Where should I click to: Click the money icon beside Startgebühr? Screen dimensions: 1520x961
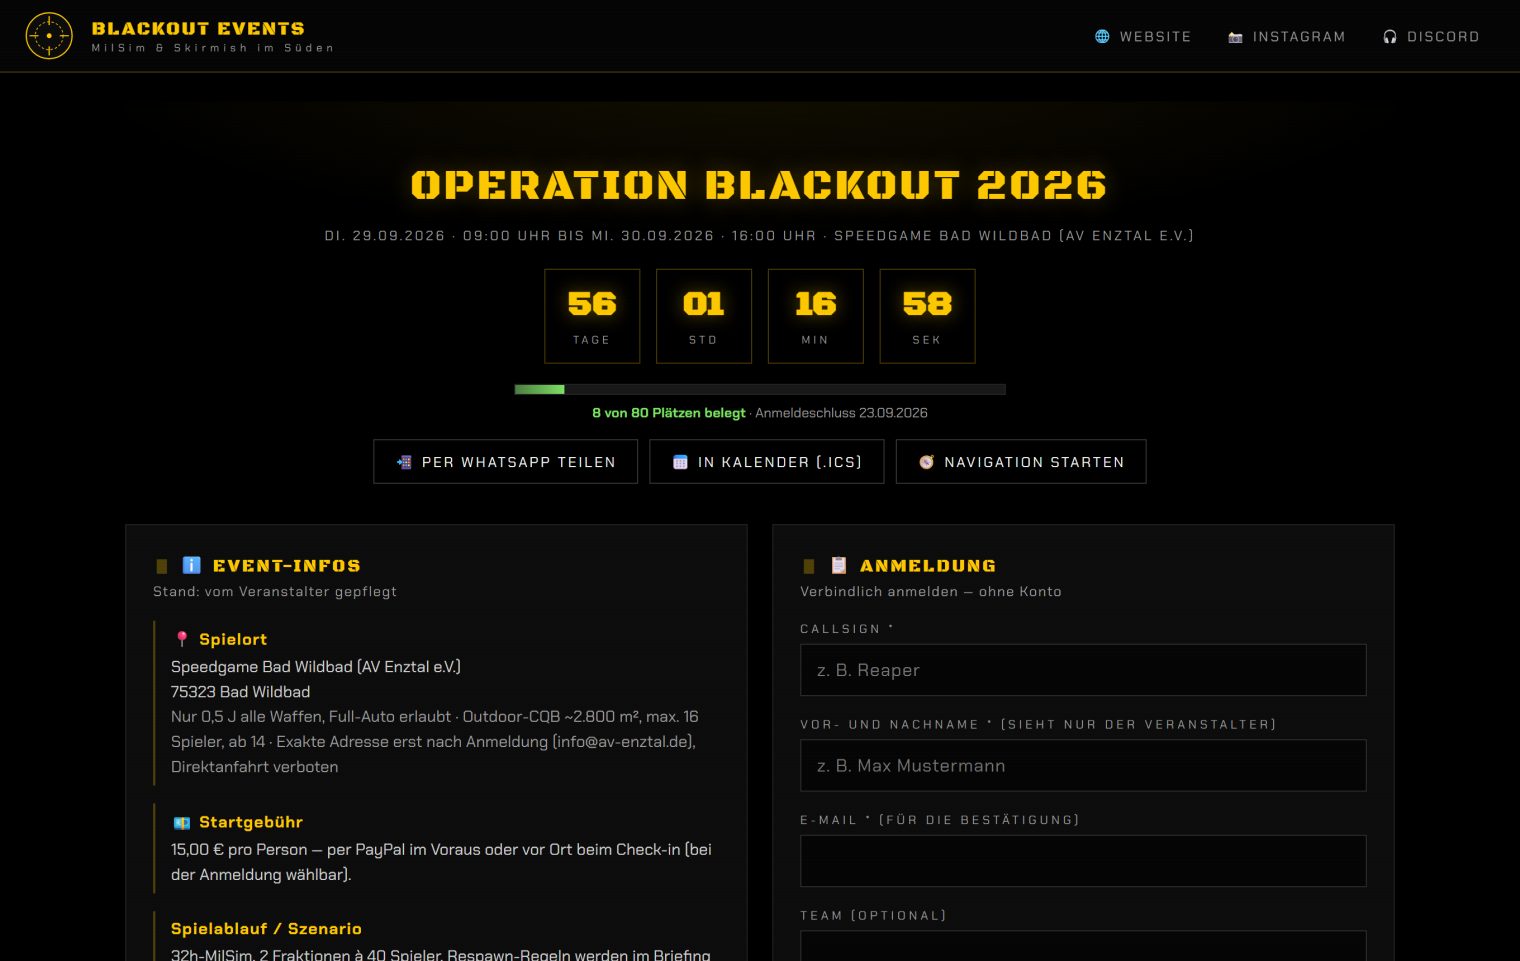tap(182, 822)
